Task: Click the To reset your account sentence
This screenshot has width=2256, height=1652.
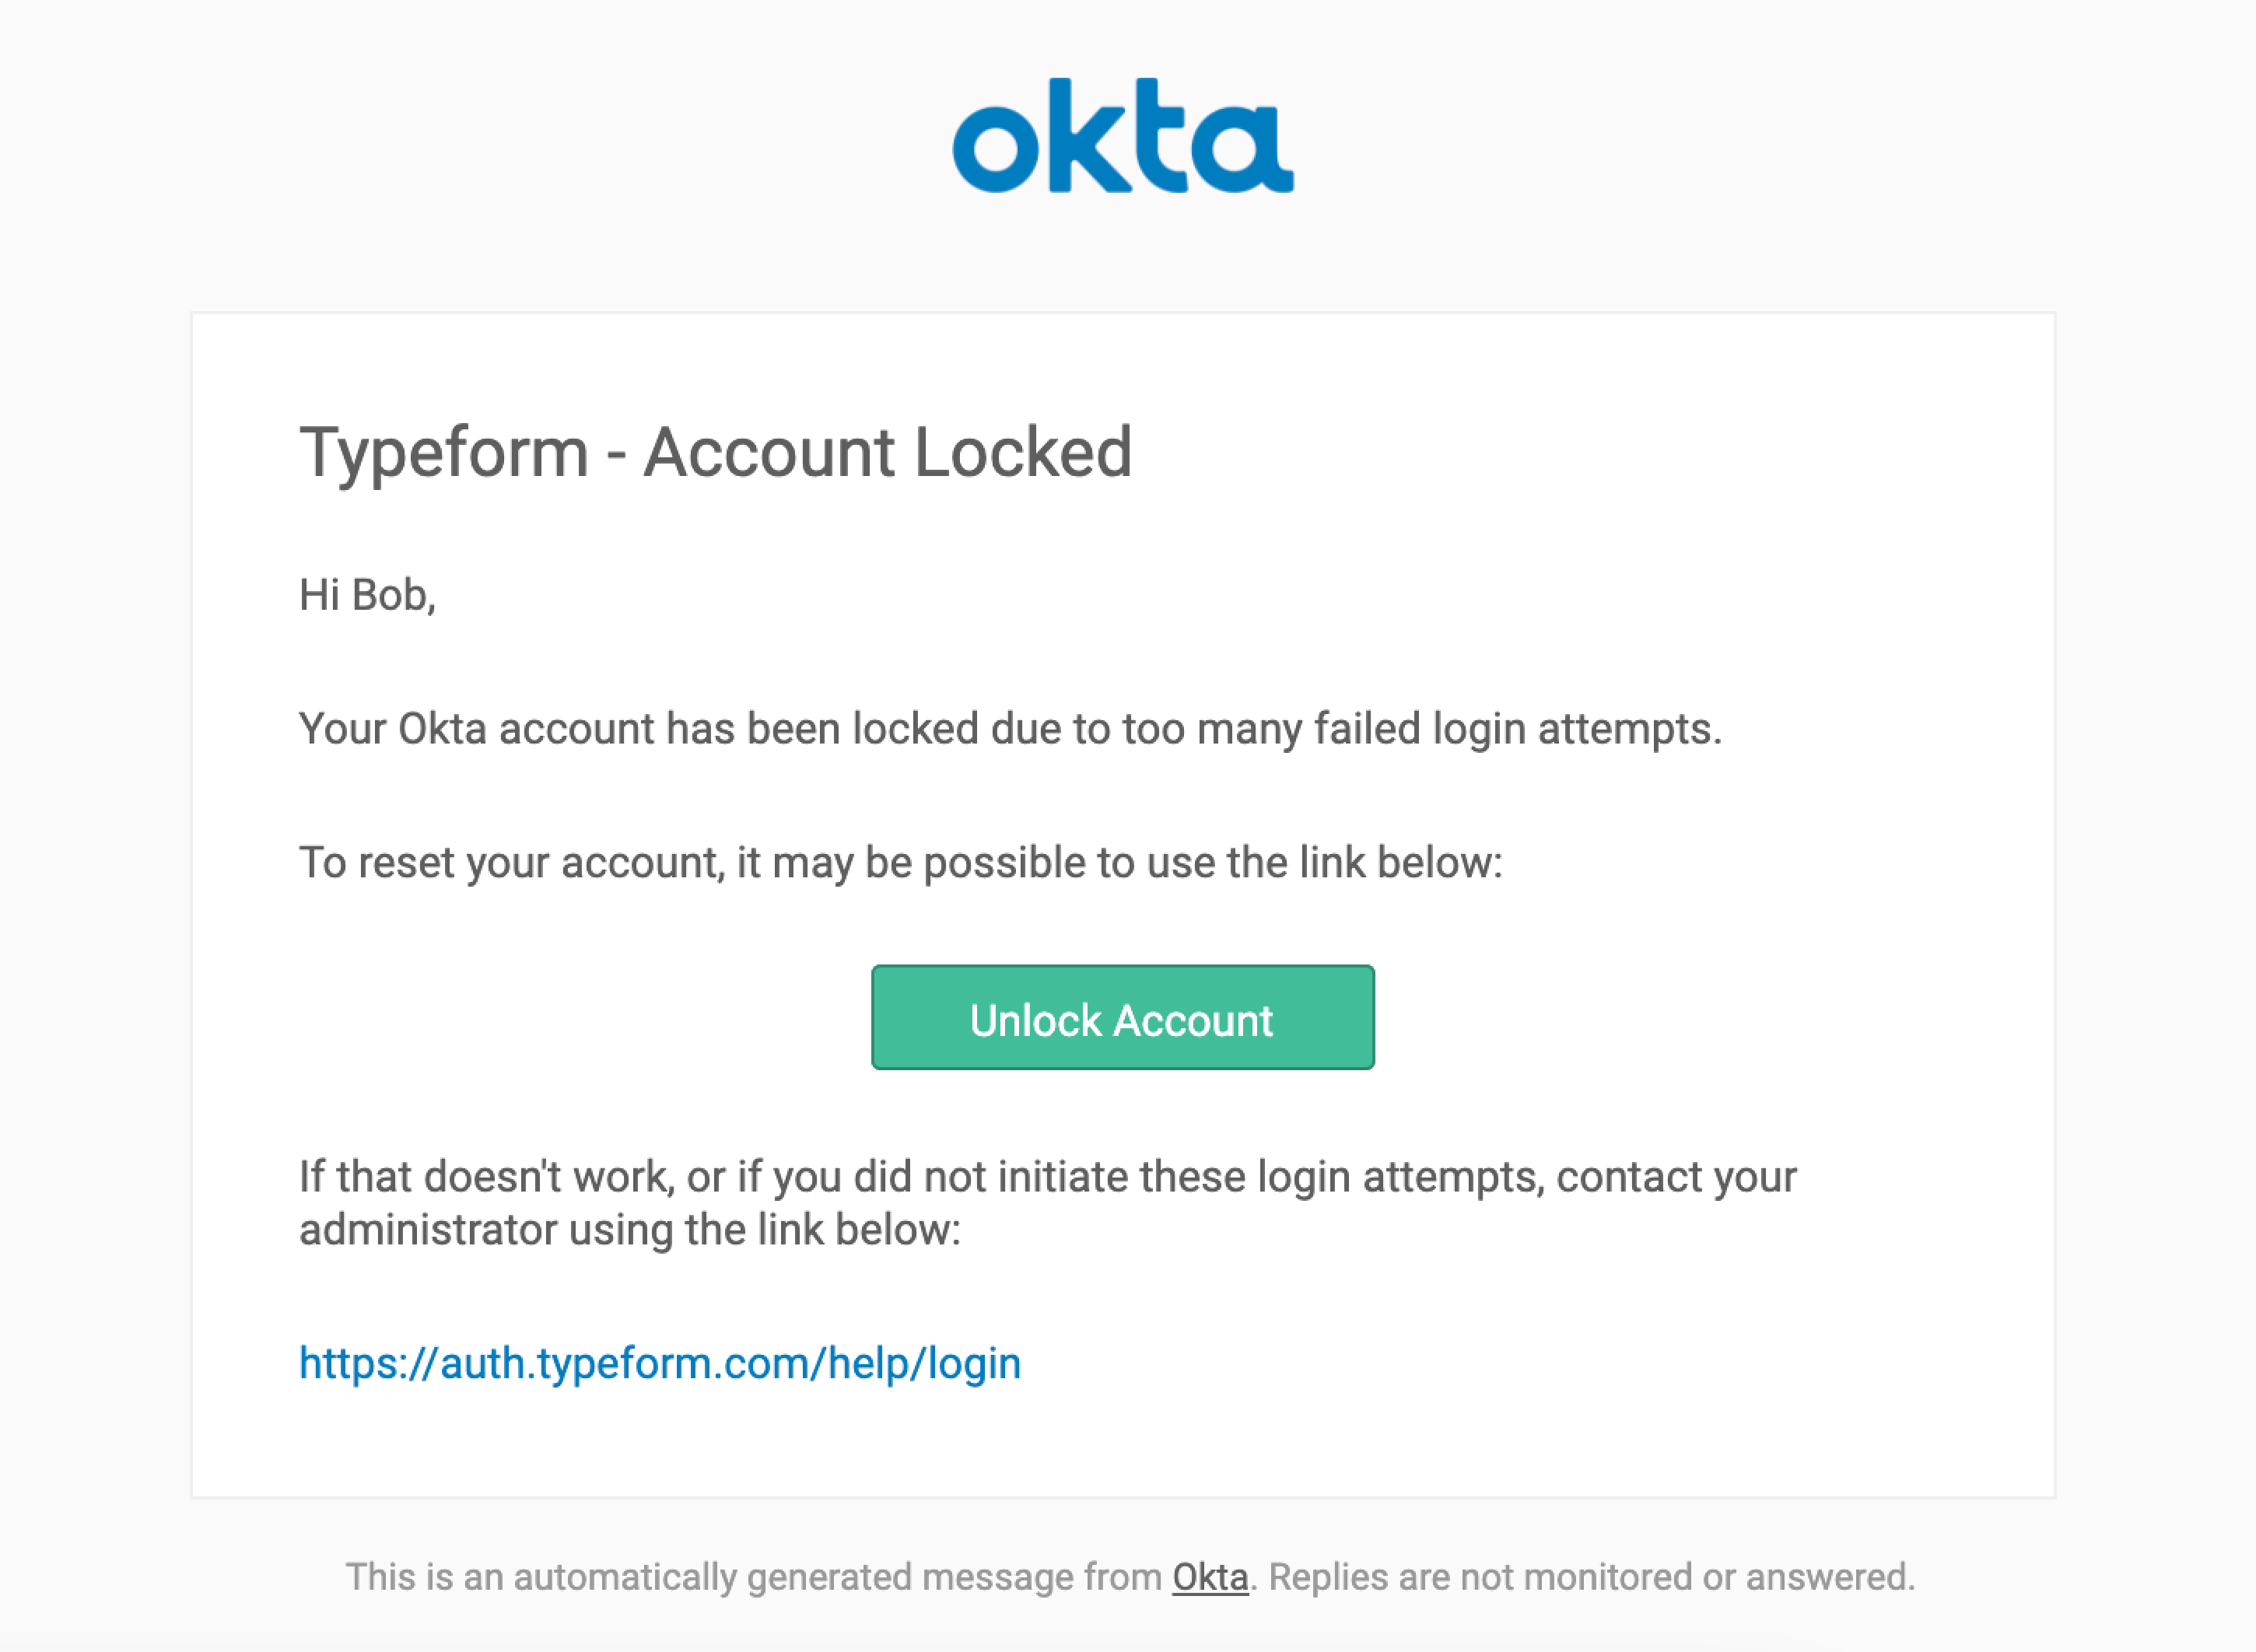Action: [901, 863]
